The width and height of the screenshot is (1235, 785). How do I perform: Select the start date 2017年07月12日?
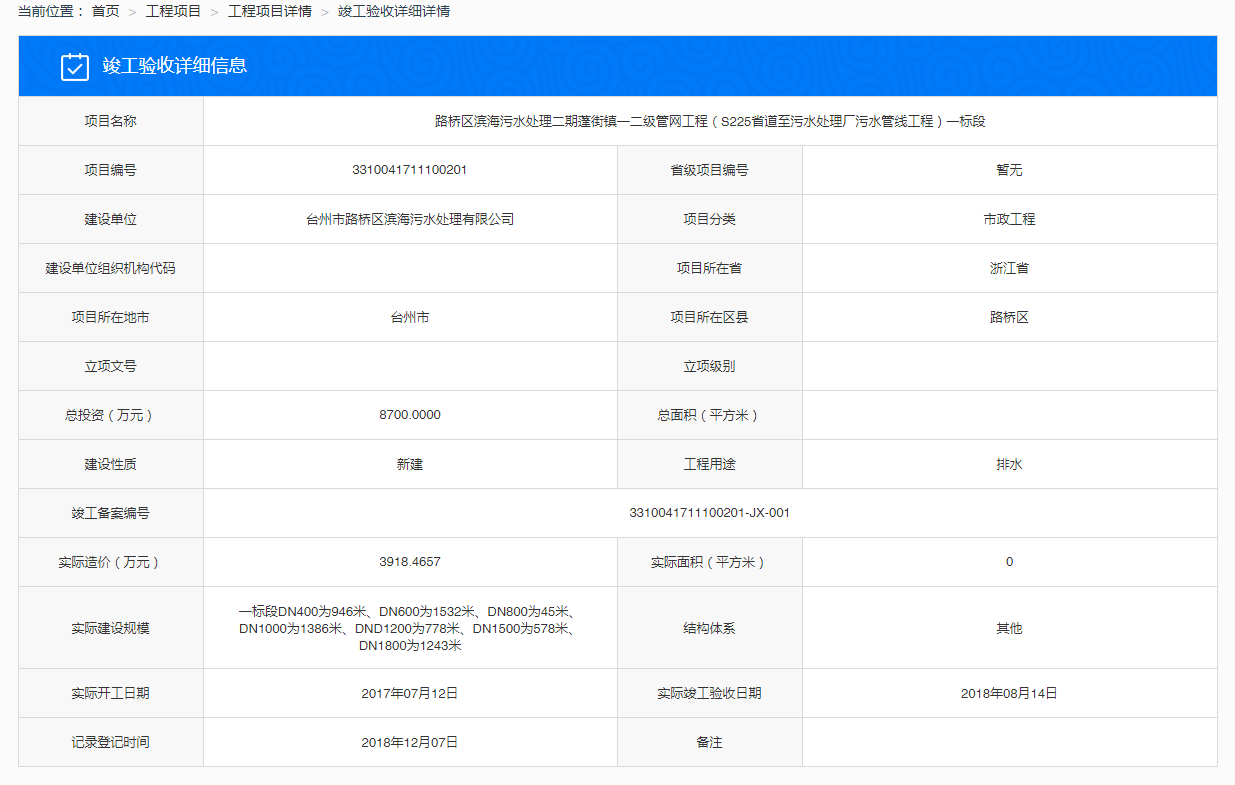click(408, 692)
